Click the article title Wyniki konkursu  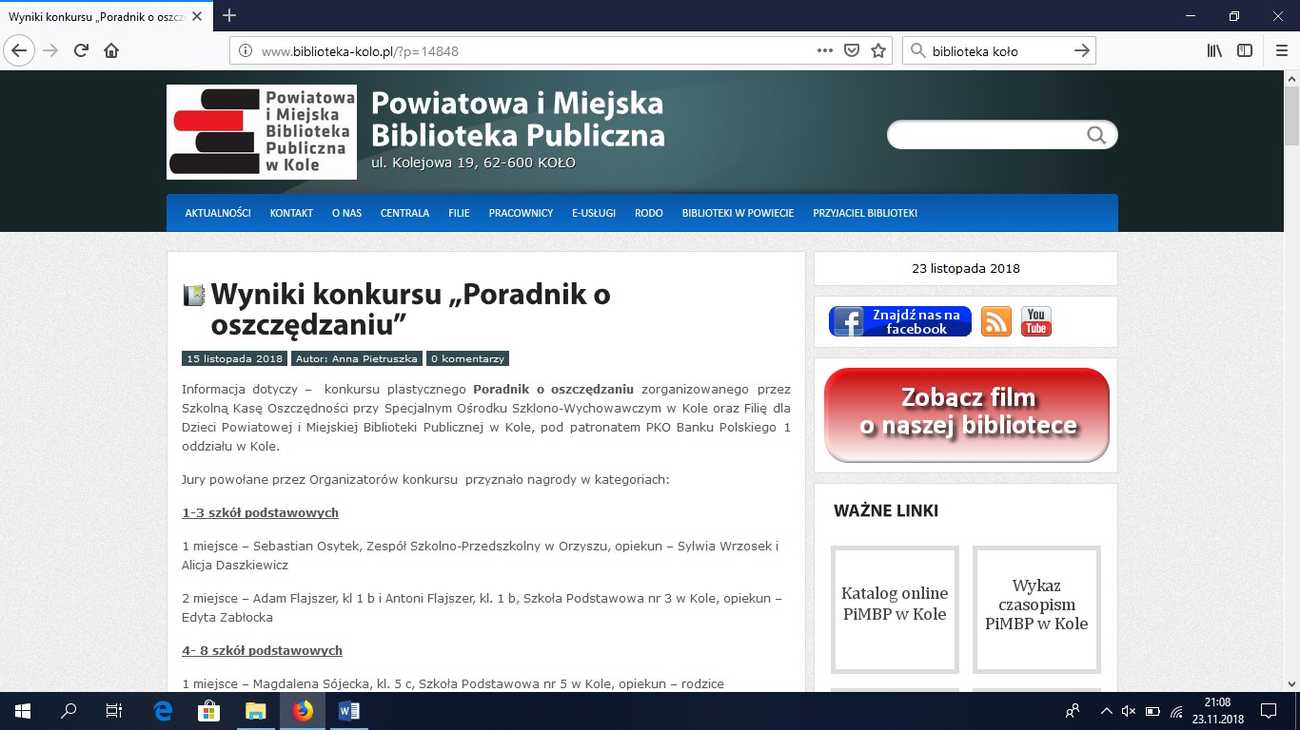coord(410,309)
